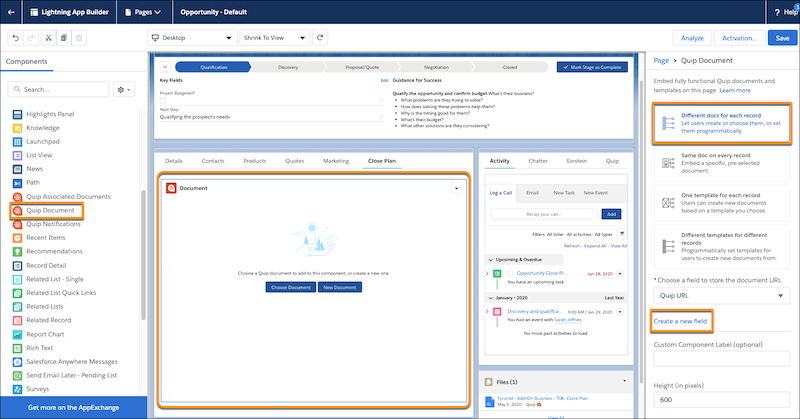Refresh the canvas preview
Screen dimensions: 800x419
point(320,37)
